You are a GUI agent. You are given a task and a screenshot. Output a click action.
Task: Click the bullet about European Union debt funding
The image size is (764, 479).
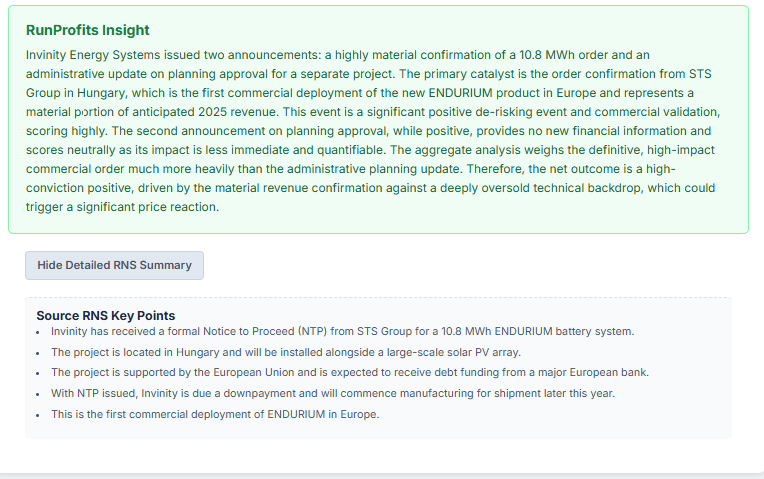pos(350,372)
